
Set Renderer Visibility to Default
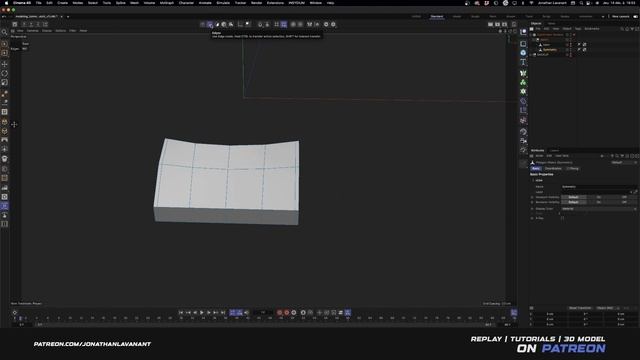(573, 202)
